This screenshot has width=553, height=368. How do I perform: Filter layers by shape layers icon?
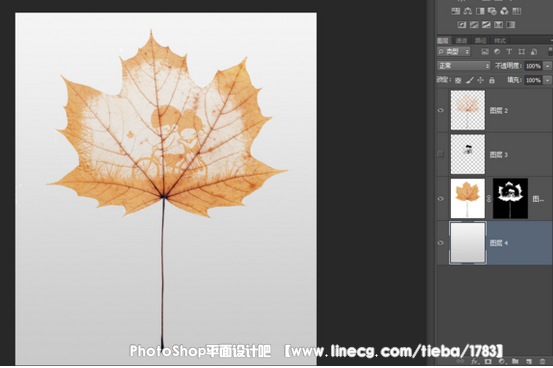coord(521,52)
